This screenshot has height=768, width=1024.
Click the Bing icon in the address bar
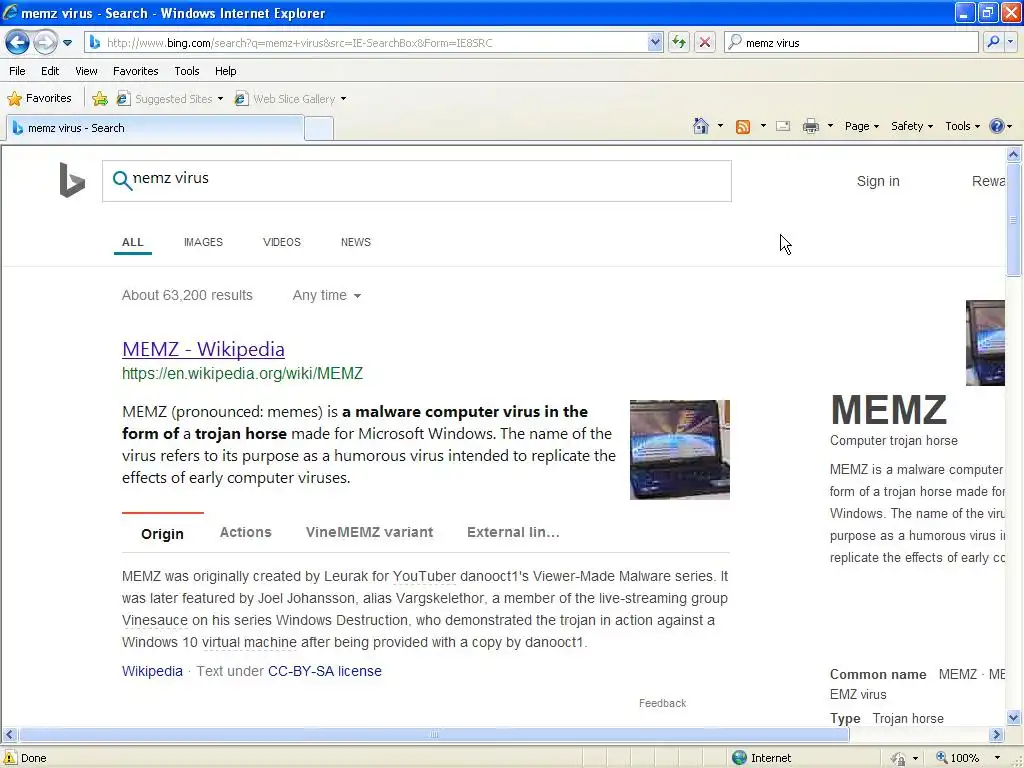tap(95, 43)
